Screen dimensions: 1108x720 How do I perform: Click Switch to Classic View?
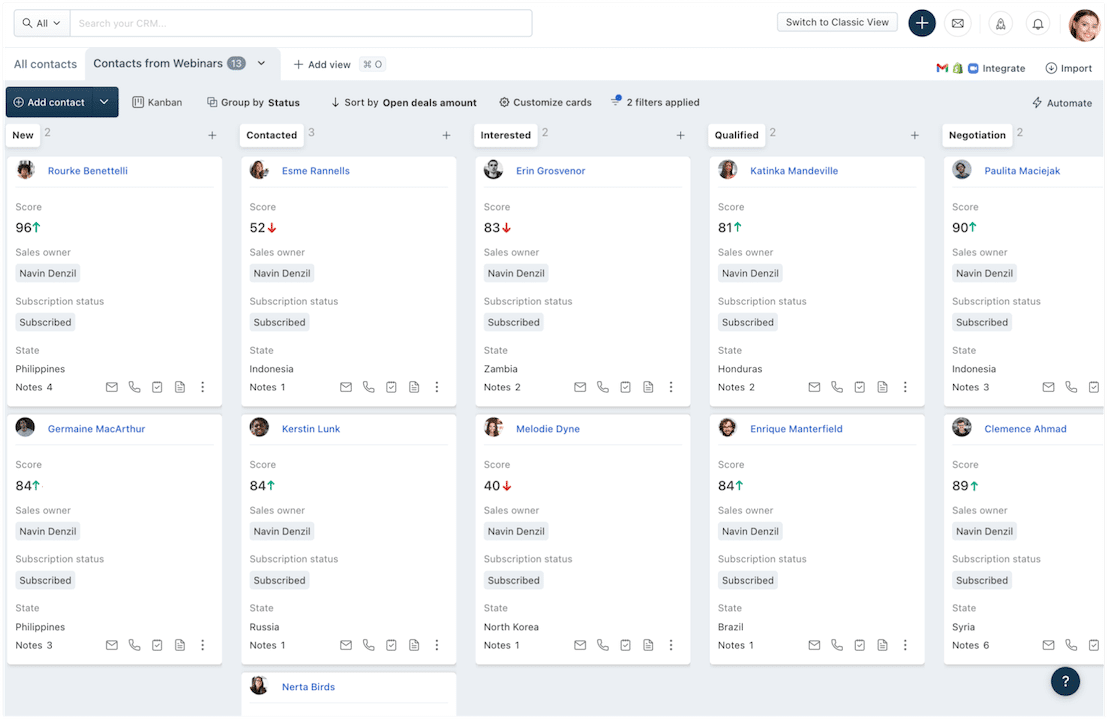(837, 22)
